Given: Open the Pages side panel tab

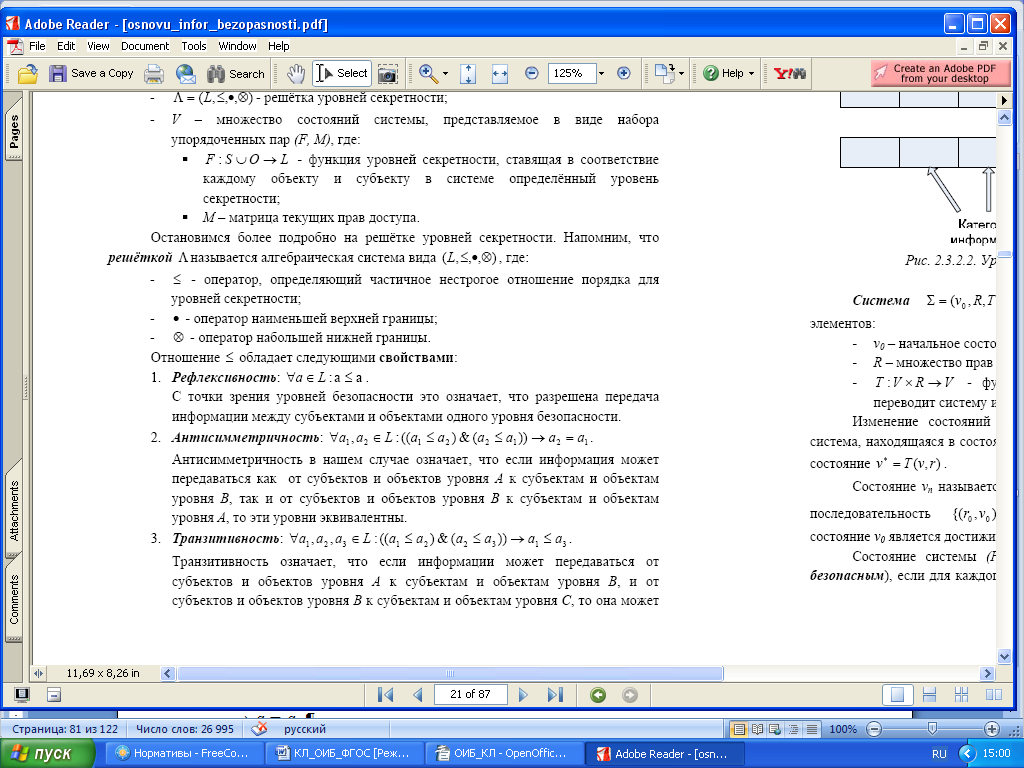Looking at the screenshot, I should click(x=14, y=129).
